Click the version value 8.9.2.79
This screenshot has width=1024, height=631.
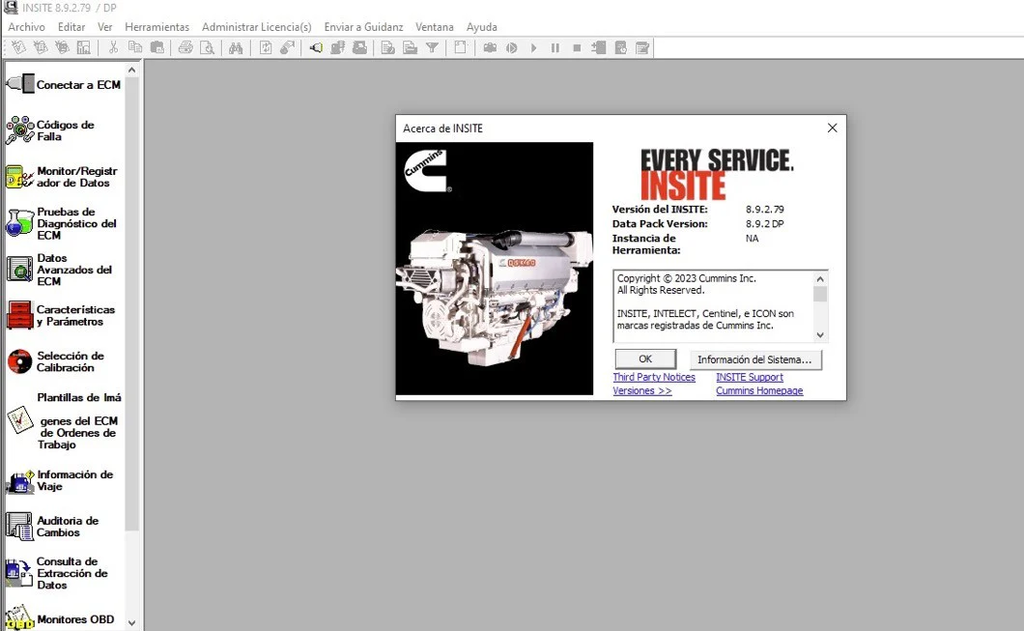pyautogui.click(x=765, y=210)
